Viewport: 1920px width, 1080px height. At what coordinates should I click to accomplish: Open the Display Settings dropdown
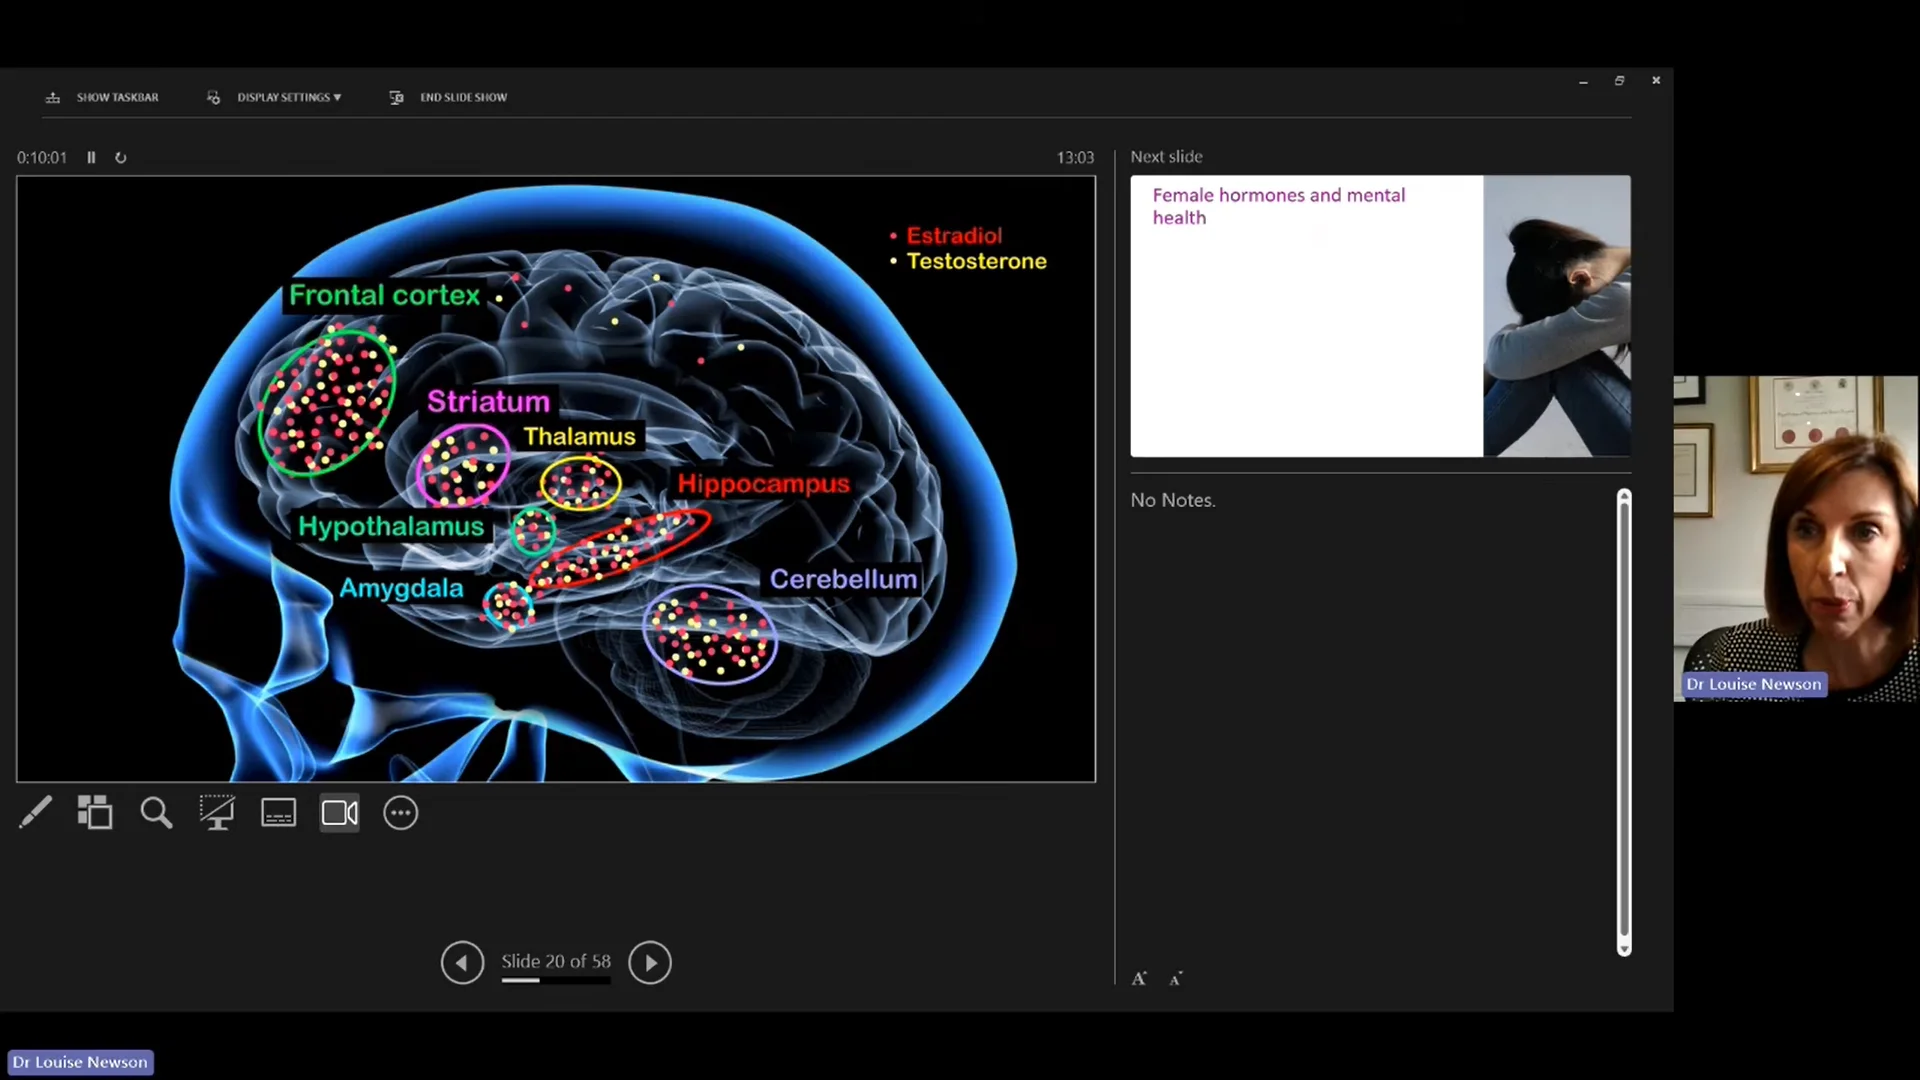(x=274, y=97)
